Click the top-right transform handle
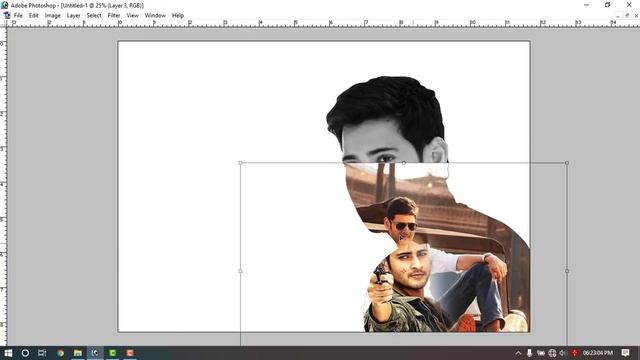Viewport: 640px width, 360px height. tap(567, 163)
